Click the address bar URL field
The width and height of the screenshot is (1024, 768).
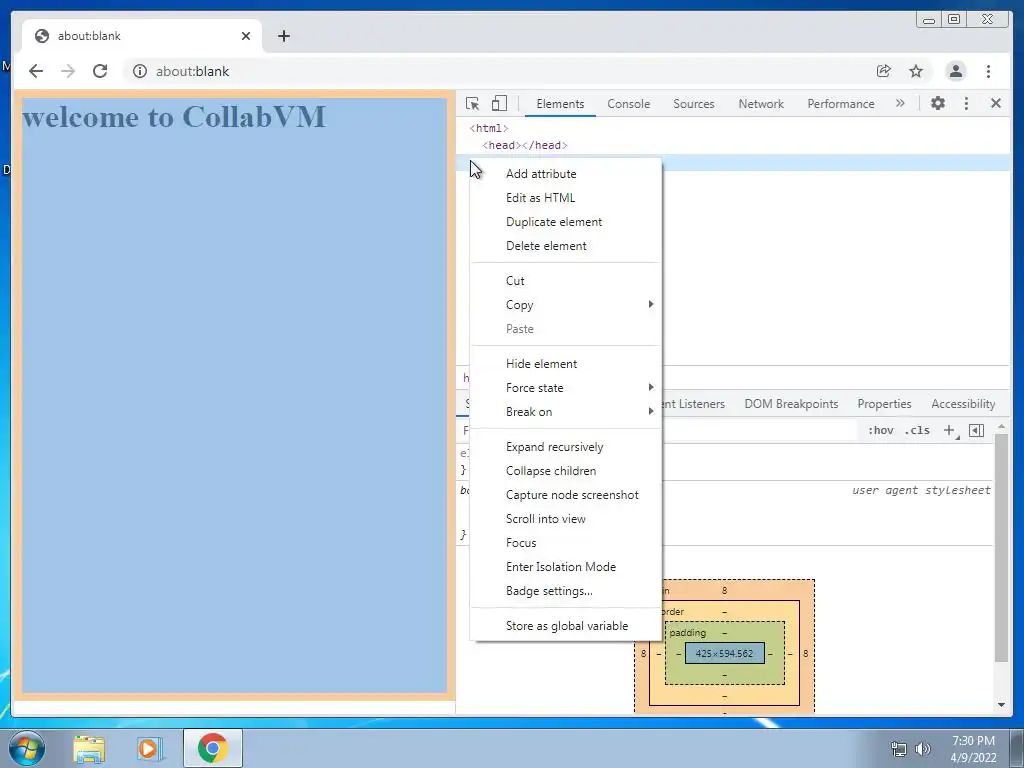pos(496,71)
